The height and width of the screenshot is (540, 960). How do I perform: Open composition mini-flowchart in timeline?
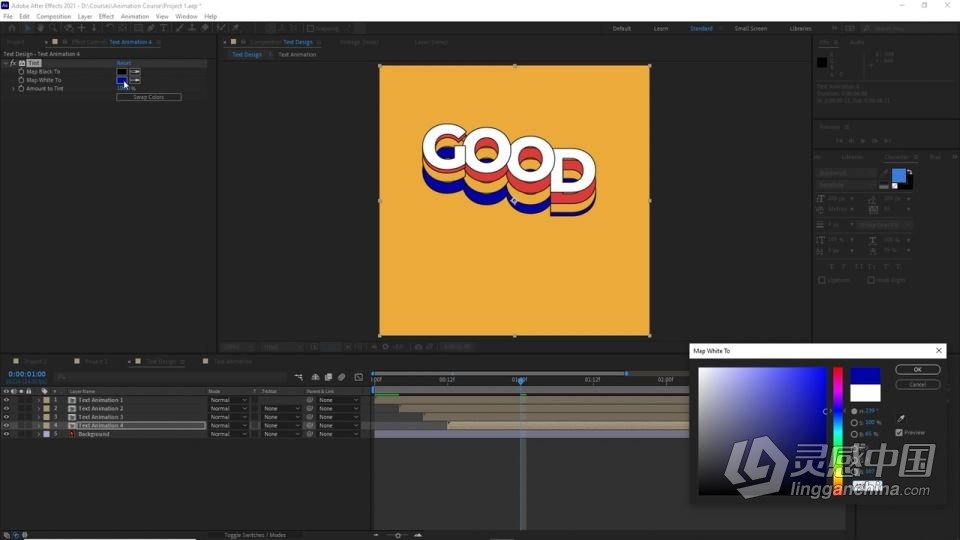(x=299, y=377)
